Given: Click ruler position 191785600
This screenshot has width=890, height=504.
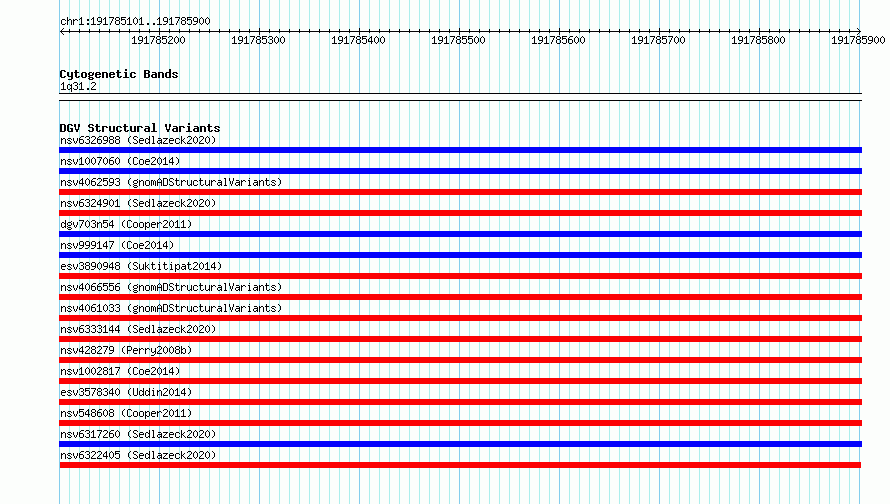Looking at the screenshot, I should (x=558, y=40).
